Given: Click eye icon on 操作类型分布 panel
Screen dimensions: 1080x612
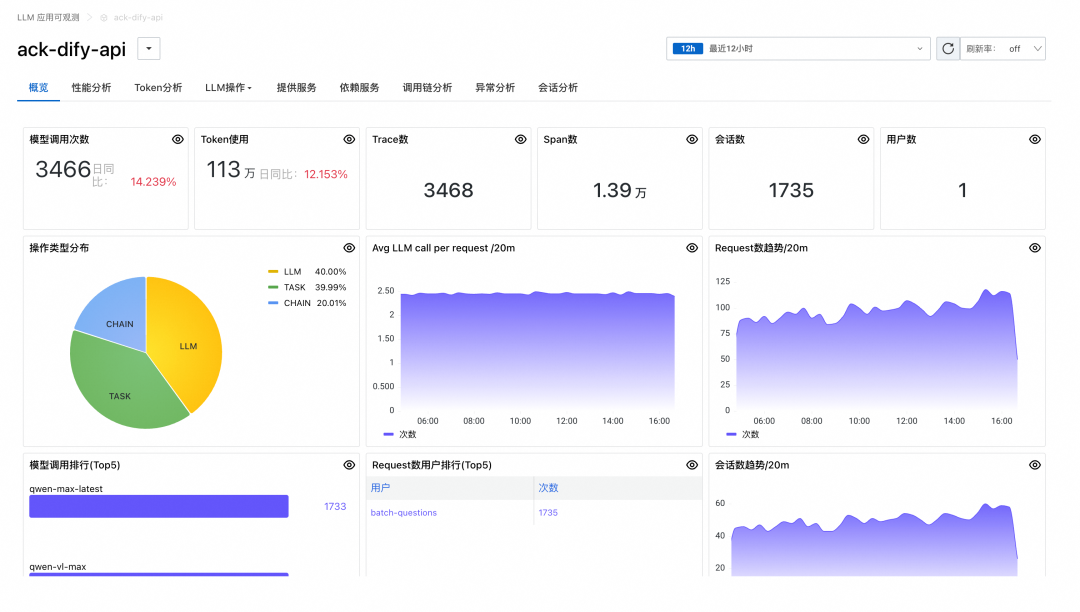Looking at the screenshot, I should point(349,248).
